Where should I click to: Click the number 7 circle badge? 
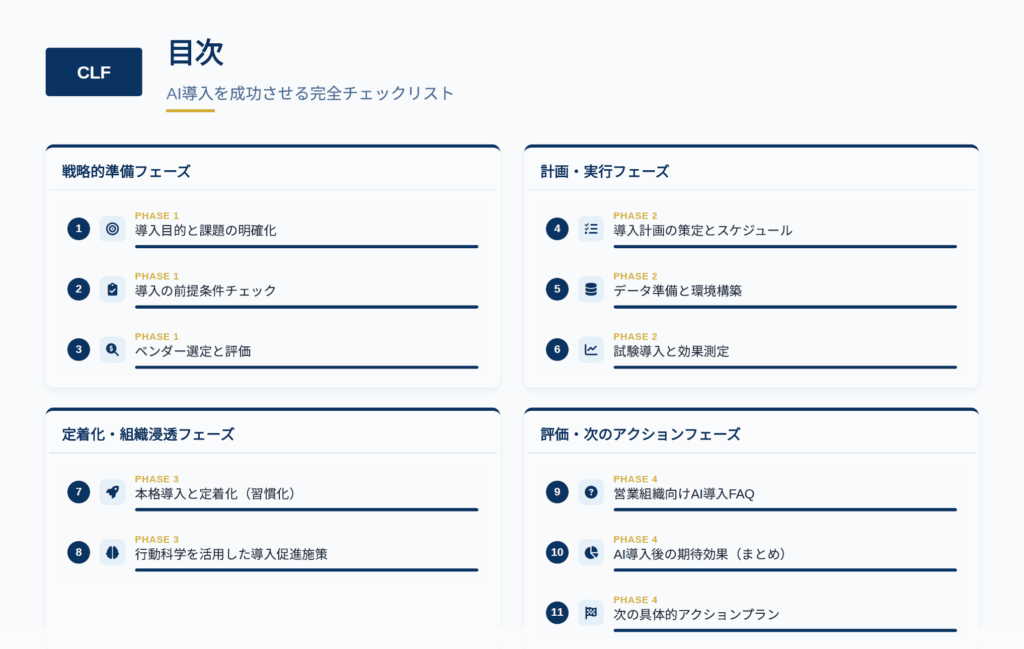tap(78, 492)
